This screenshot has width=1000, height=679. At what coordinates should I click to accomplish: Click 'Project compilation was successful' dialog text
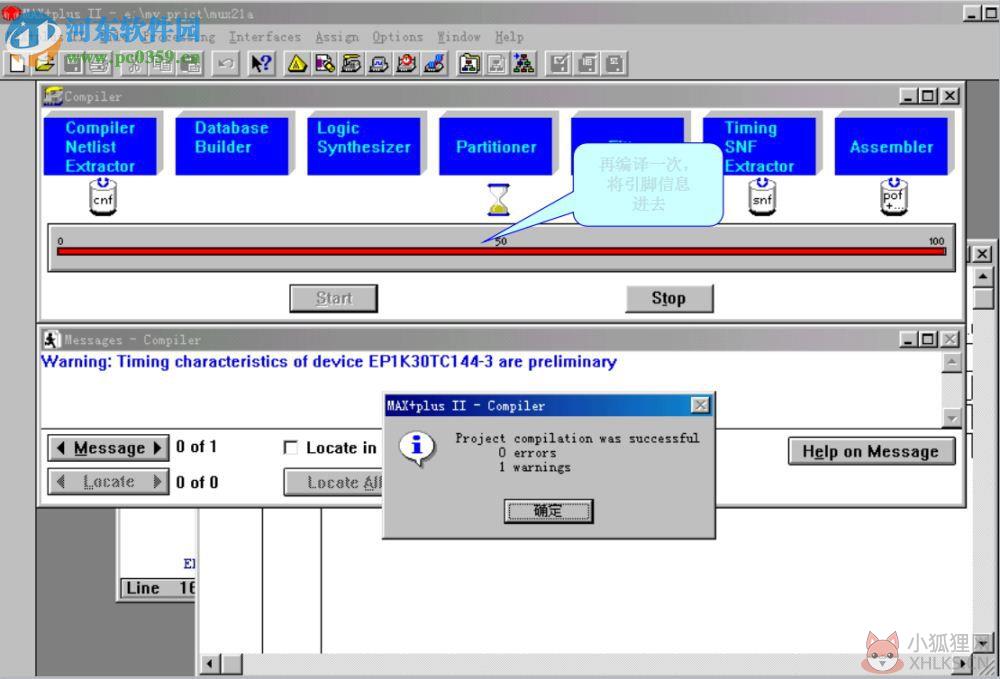[577, 438]
